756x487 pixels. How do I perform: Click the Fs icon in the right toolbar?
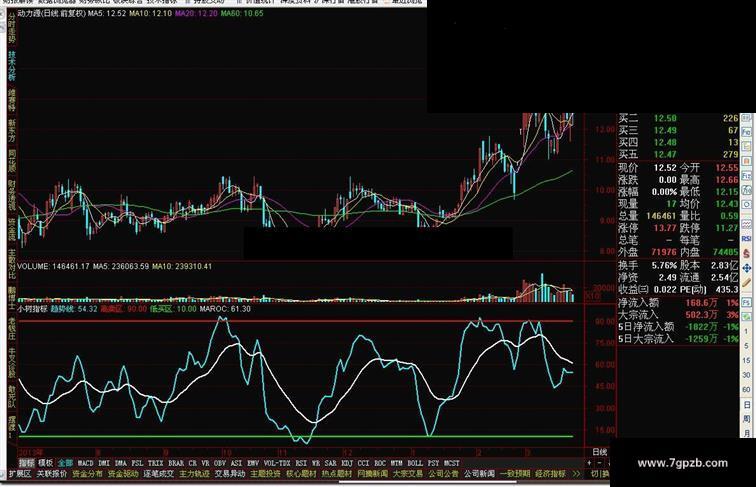tap(746, 302)
